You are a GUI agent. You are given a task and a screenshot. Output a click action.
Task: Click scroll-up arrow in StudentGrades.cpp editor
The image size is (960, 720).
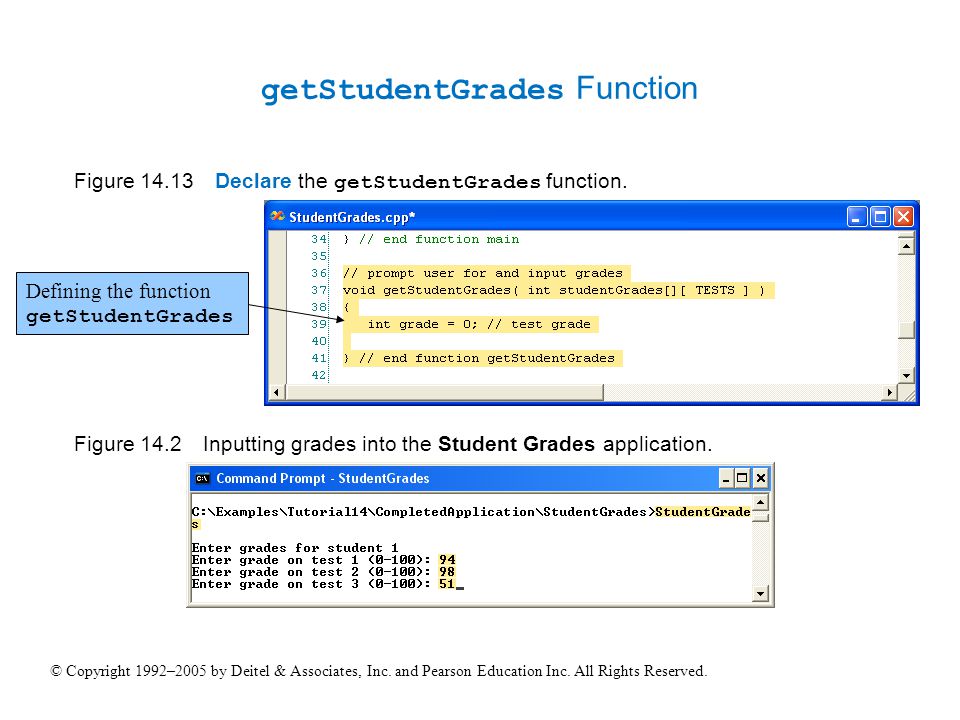point(906,246)
